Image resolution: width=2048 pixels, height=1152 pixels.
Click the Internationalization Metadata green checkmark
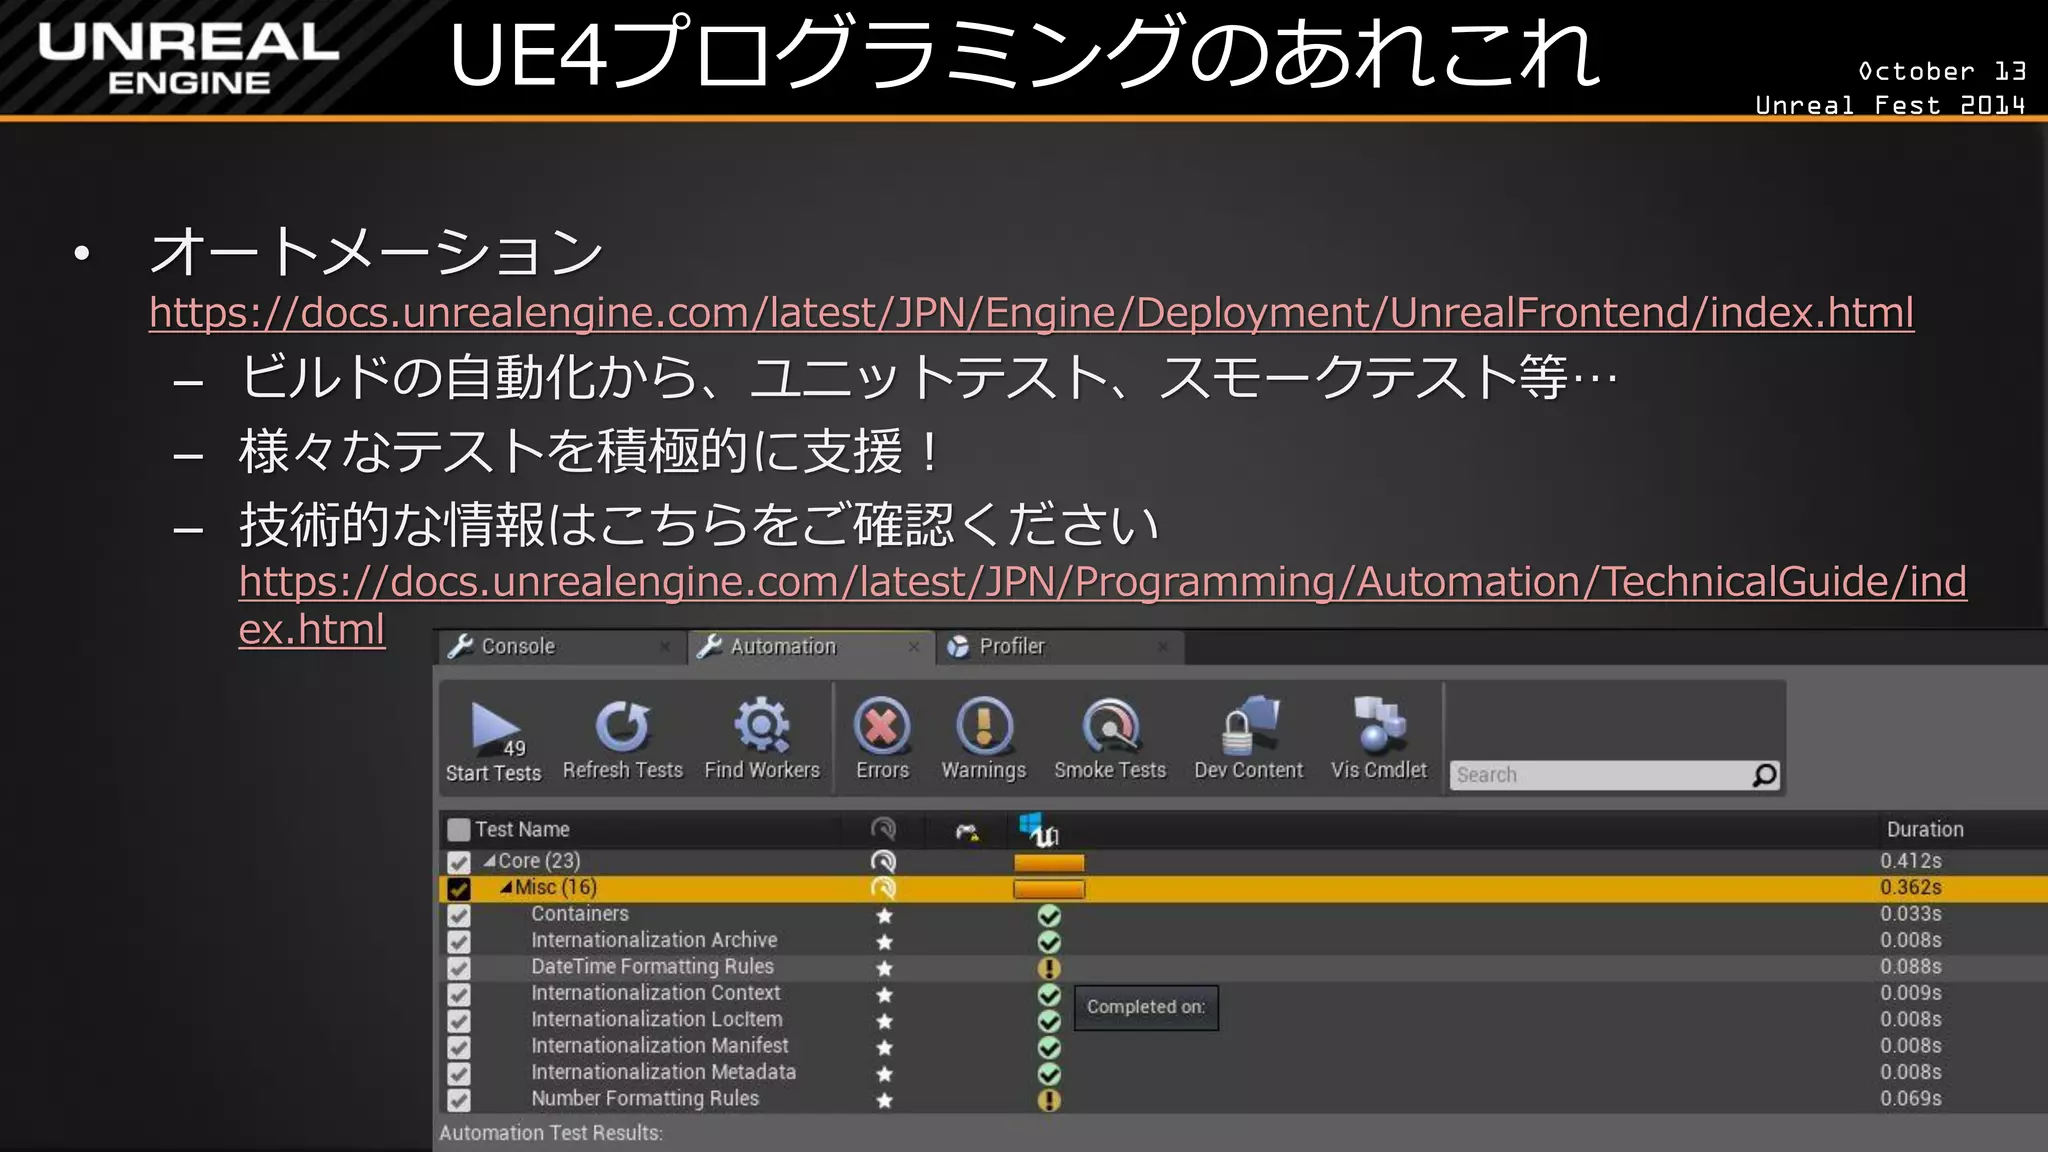click(1049, 1073)
